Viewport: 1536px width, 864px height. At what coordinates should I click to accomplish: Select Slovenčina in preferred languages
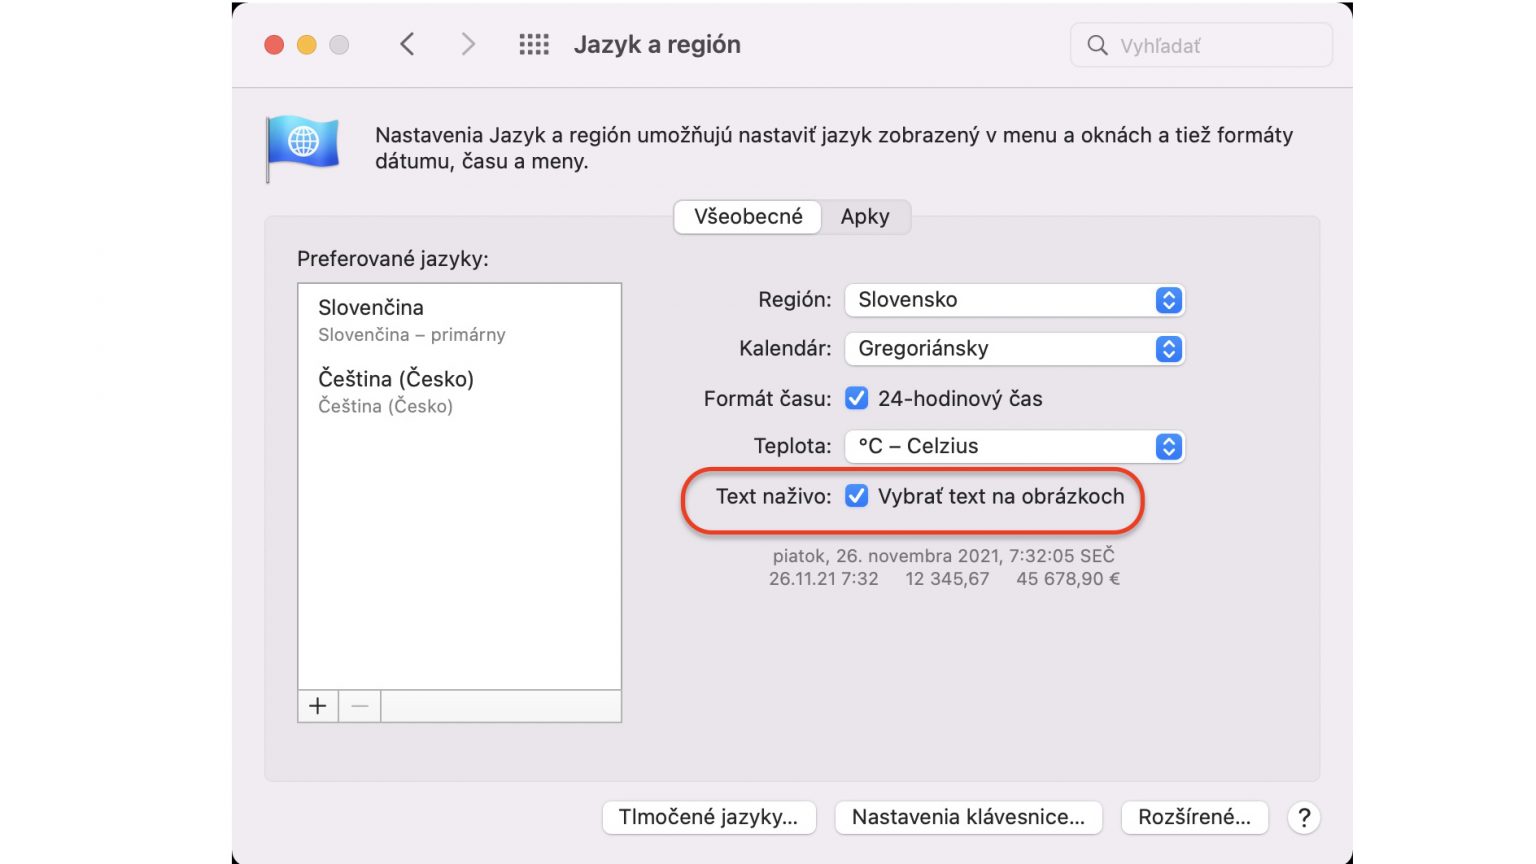coord(460,320)
